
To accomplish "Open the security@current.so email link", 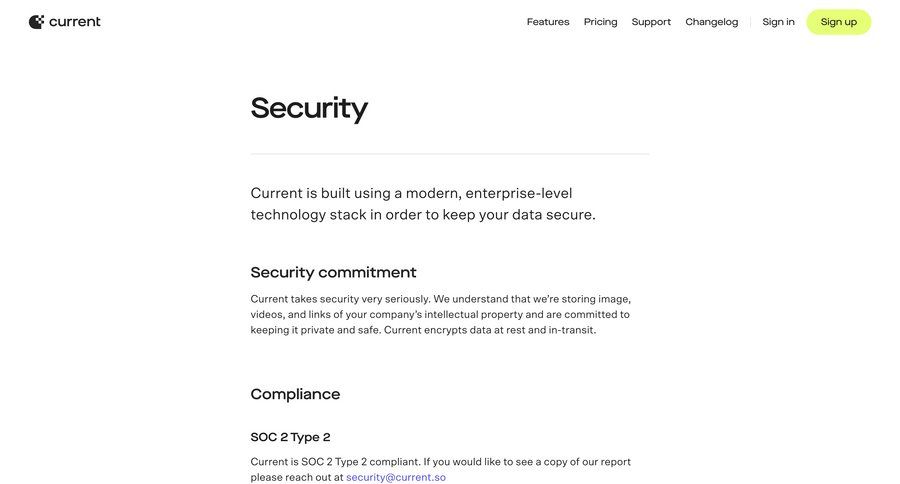I will click(x=396, y=478).
